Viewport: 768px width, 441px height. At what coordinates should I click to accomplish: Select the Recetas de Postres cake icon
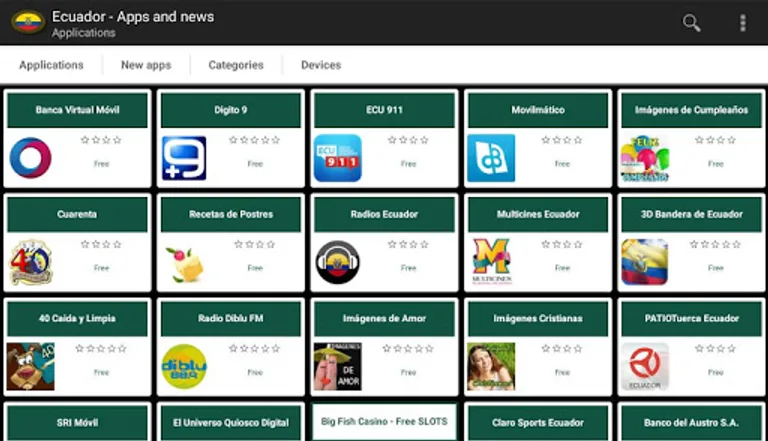click(184, 264)
